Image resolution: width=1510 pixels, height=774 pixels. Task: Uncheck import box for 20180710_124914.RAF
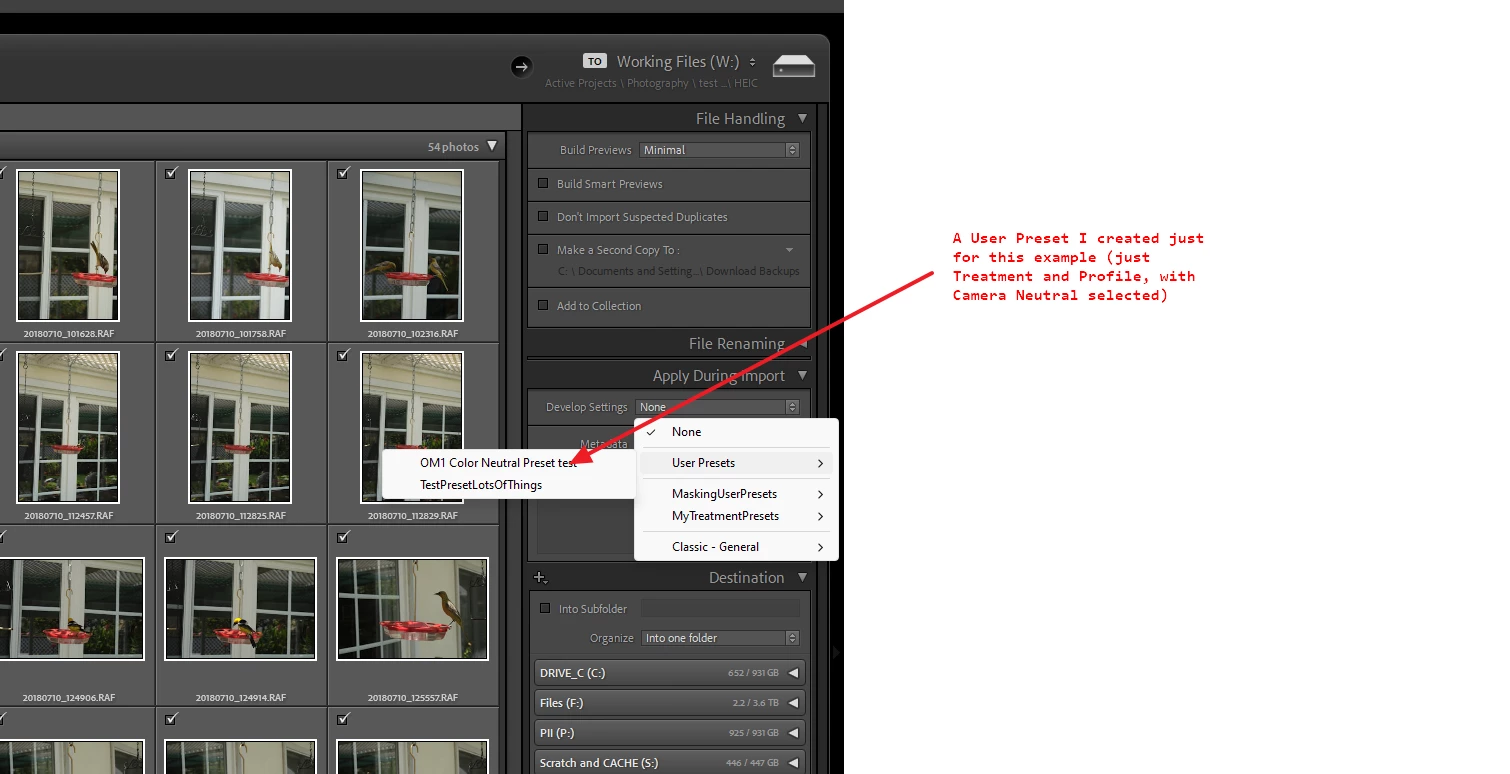(172, 537)
